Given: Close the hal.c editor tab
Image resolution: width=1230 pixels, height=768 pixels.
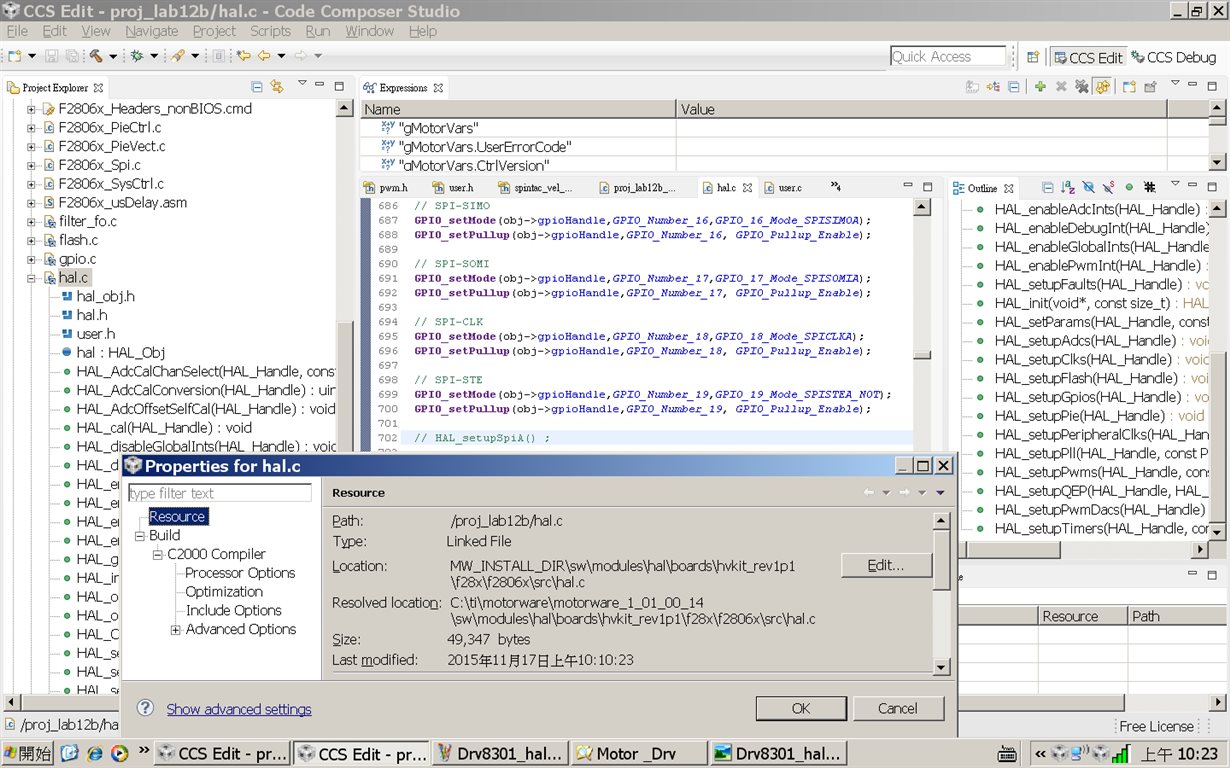Looking at the screenshot, I should [745, 187].
